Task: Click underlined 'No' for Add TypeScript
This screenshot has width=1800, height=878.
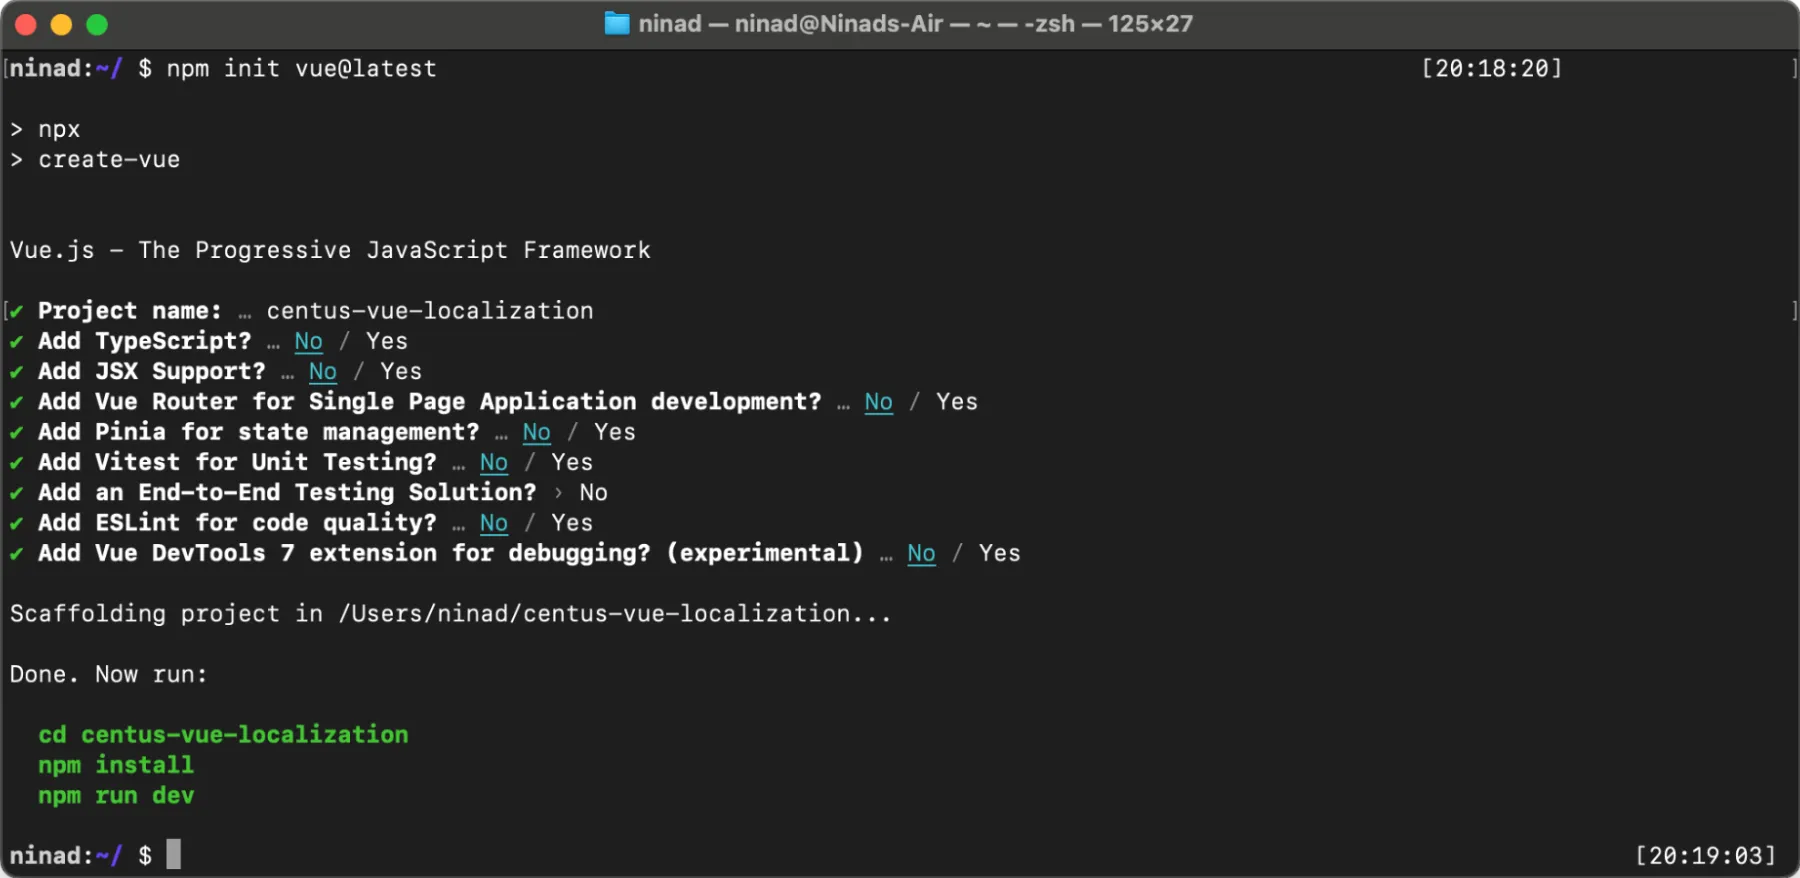Action: 309,342
